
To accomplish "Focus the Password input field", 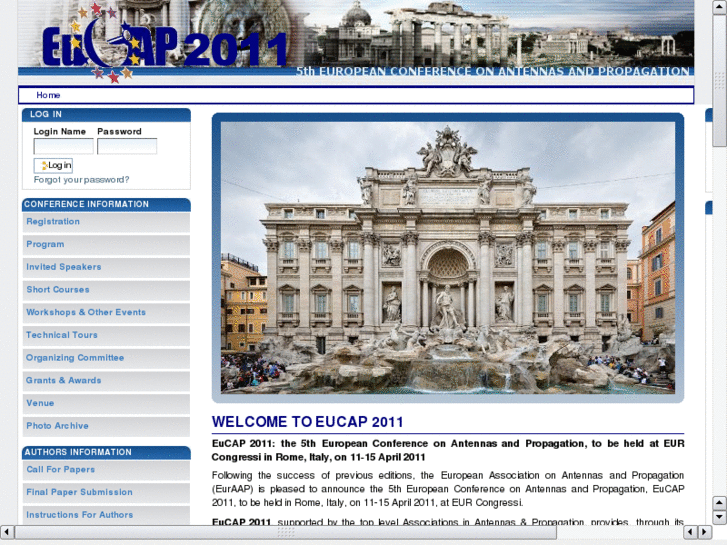I will pyautogui.click(x=127, y=147).
